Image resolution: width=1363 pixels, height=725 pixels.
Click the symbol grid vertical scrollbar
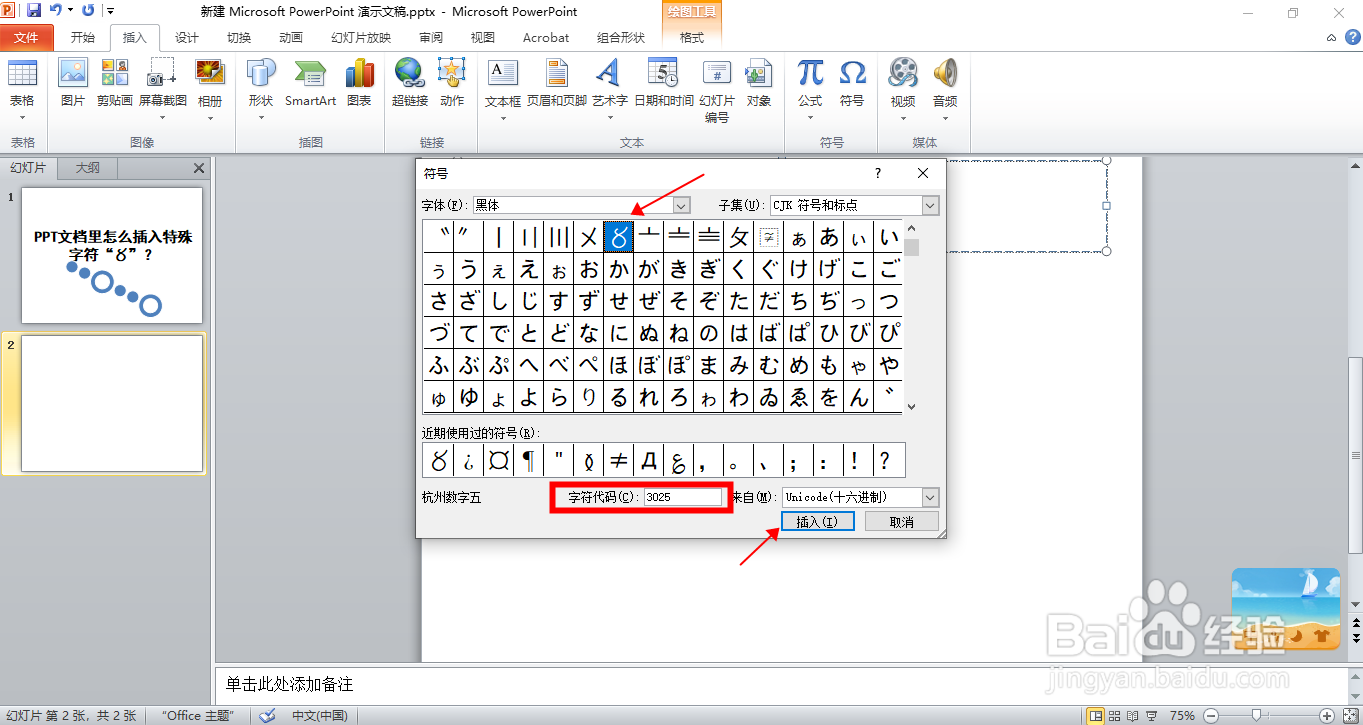(x=911, y=317)
